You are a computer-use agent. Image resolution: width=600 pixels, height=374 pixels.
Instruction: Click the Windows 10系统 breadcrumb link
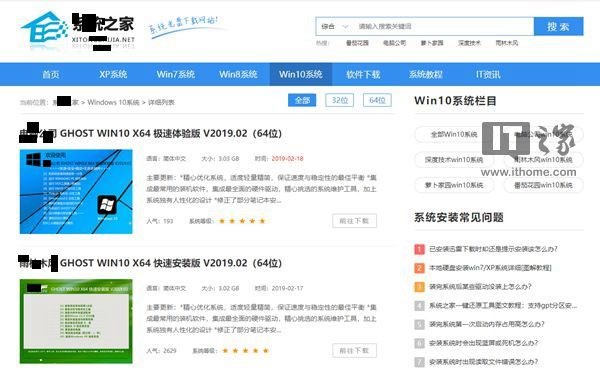click(113, 102)
